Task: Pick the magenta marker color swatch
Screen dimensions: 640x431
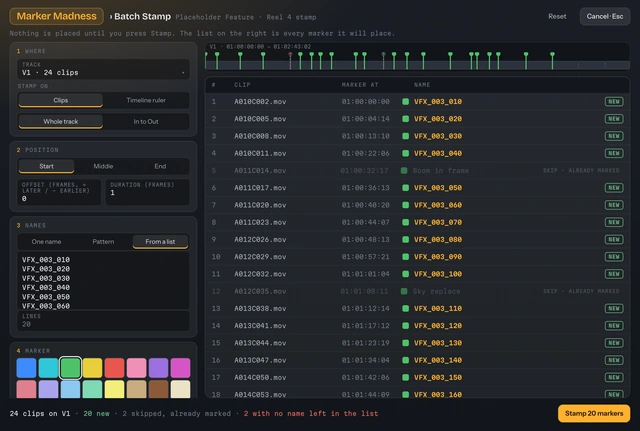Action: point(180,368)
